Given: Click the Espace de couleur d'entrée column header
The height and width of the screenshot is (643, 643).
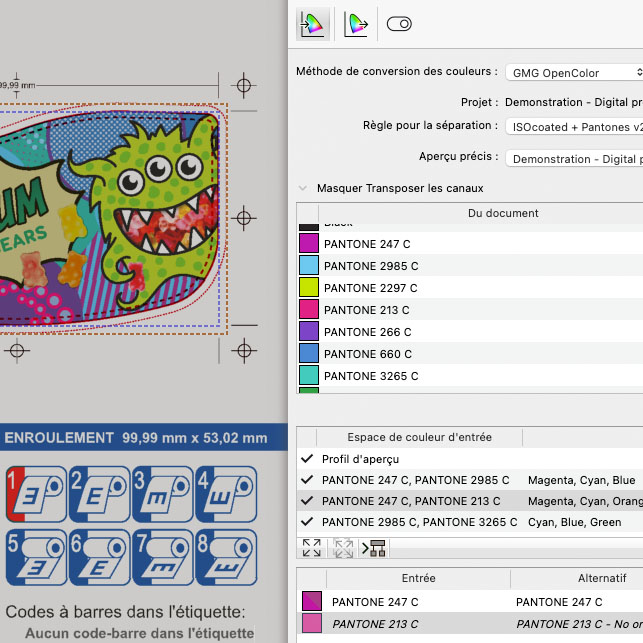Looking at the screenshot, I should 419,437.
